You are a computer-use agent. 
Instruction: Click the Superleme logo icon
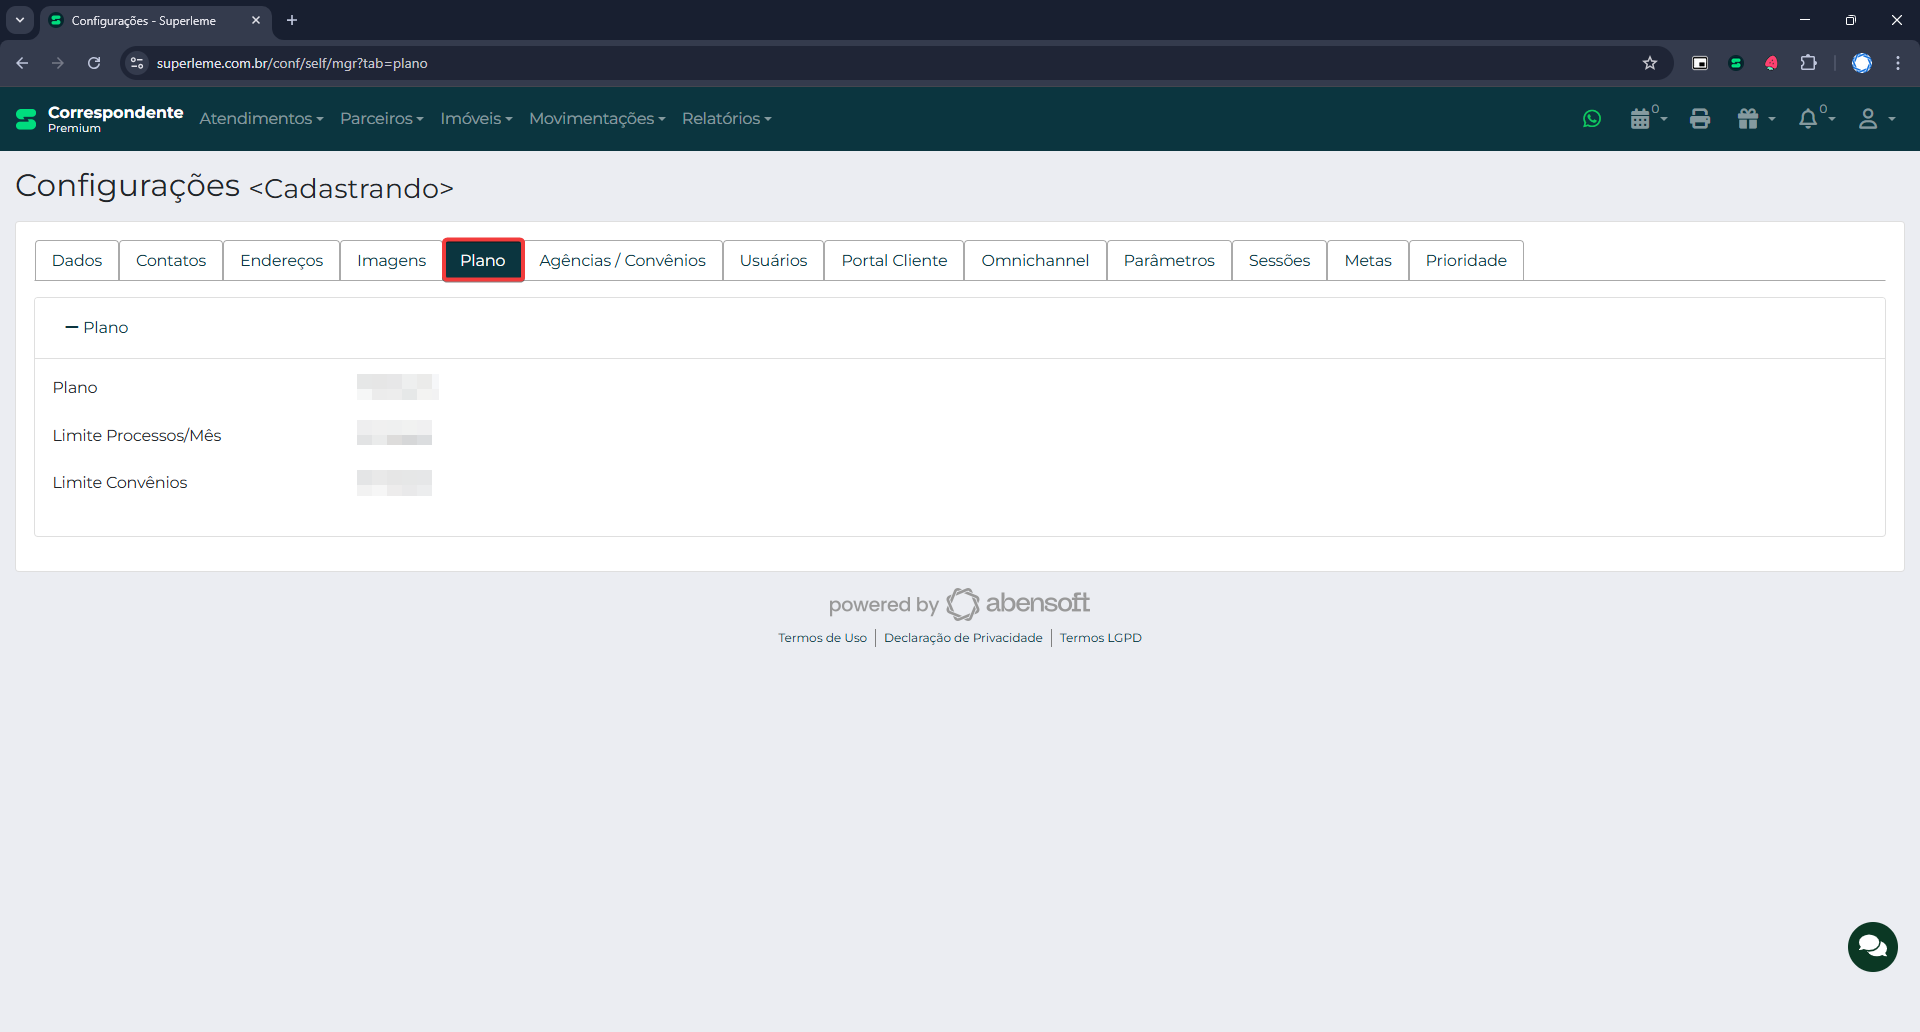[x=26, y=119]
